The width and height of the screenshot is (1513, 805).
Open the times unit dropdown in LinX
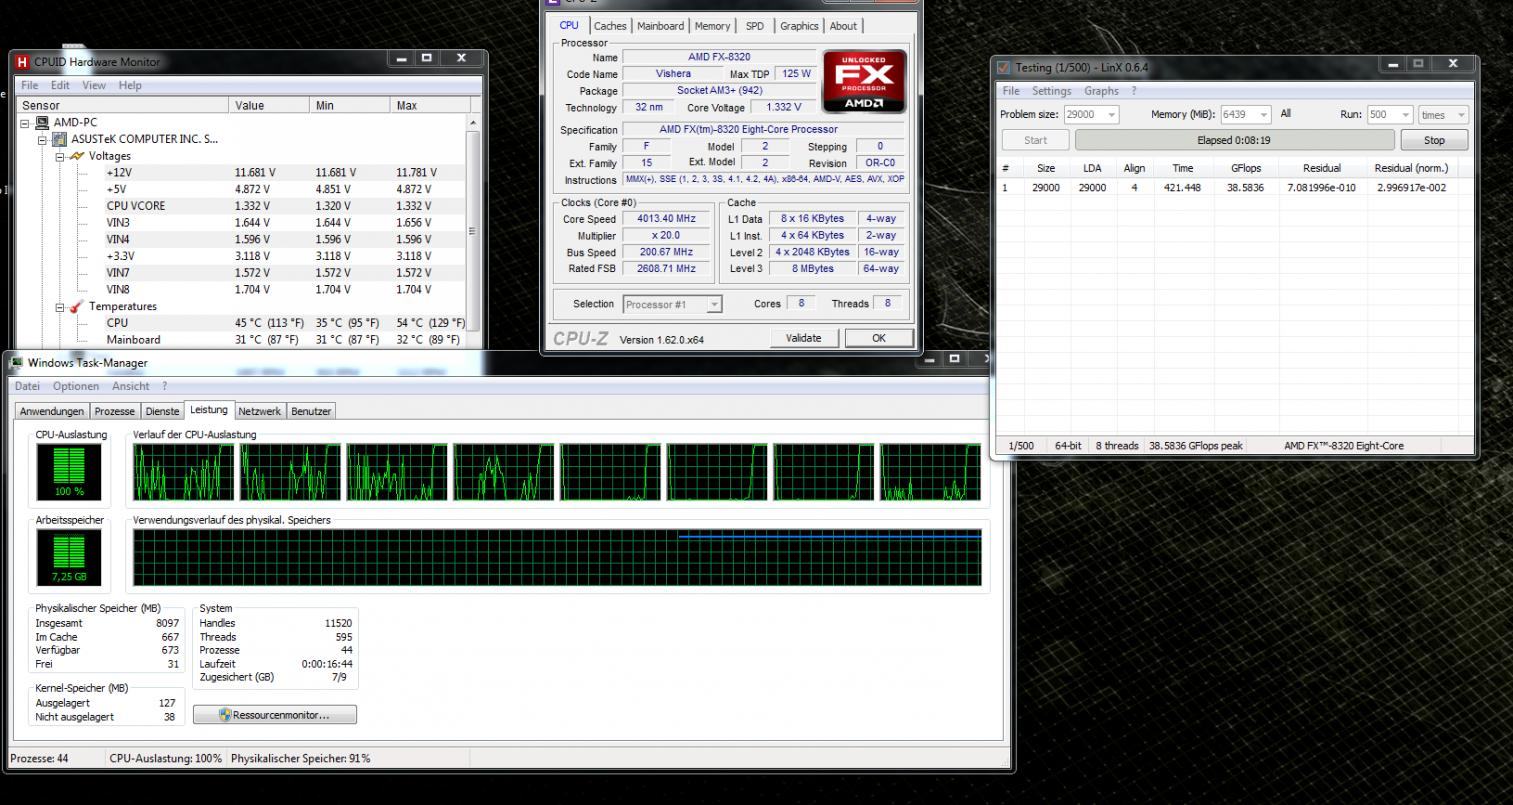click(x=1461, y=115)
